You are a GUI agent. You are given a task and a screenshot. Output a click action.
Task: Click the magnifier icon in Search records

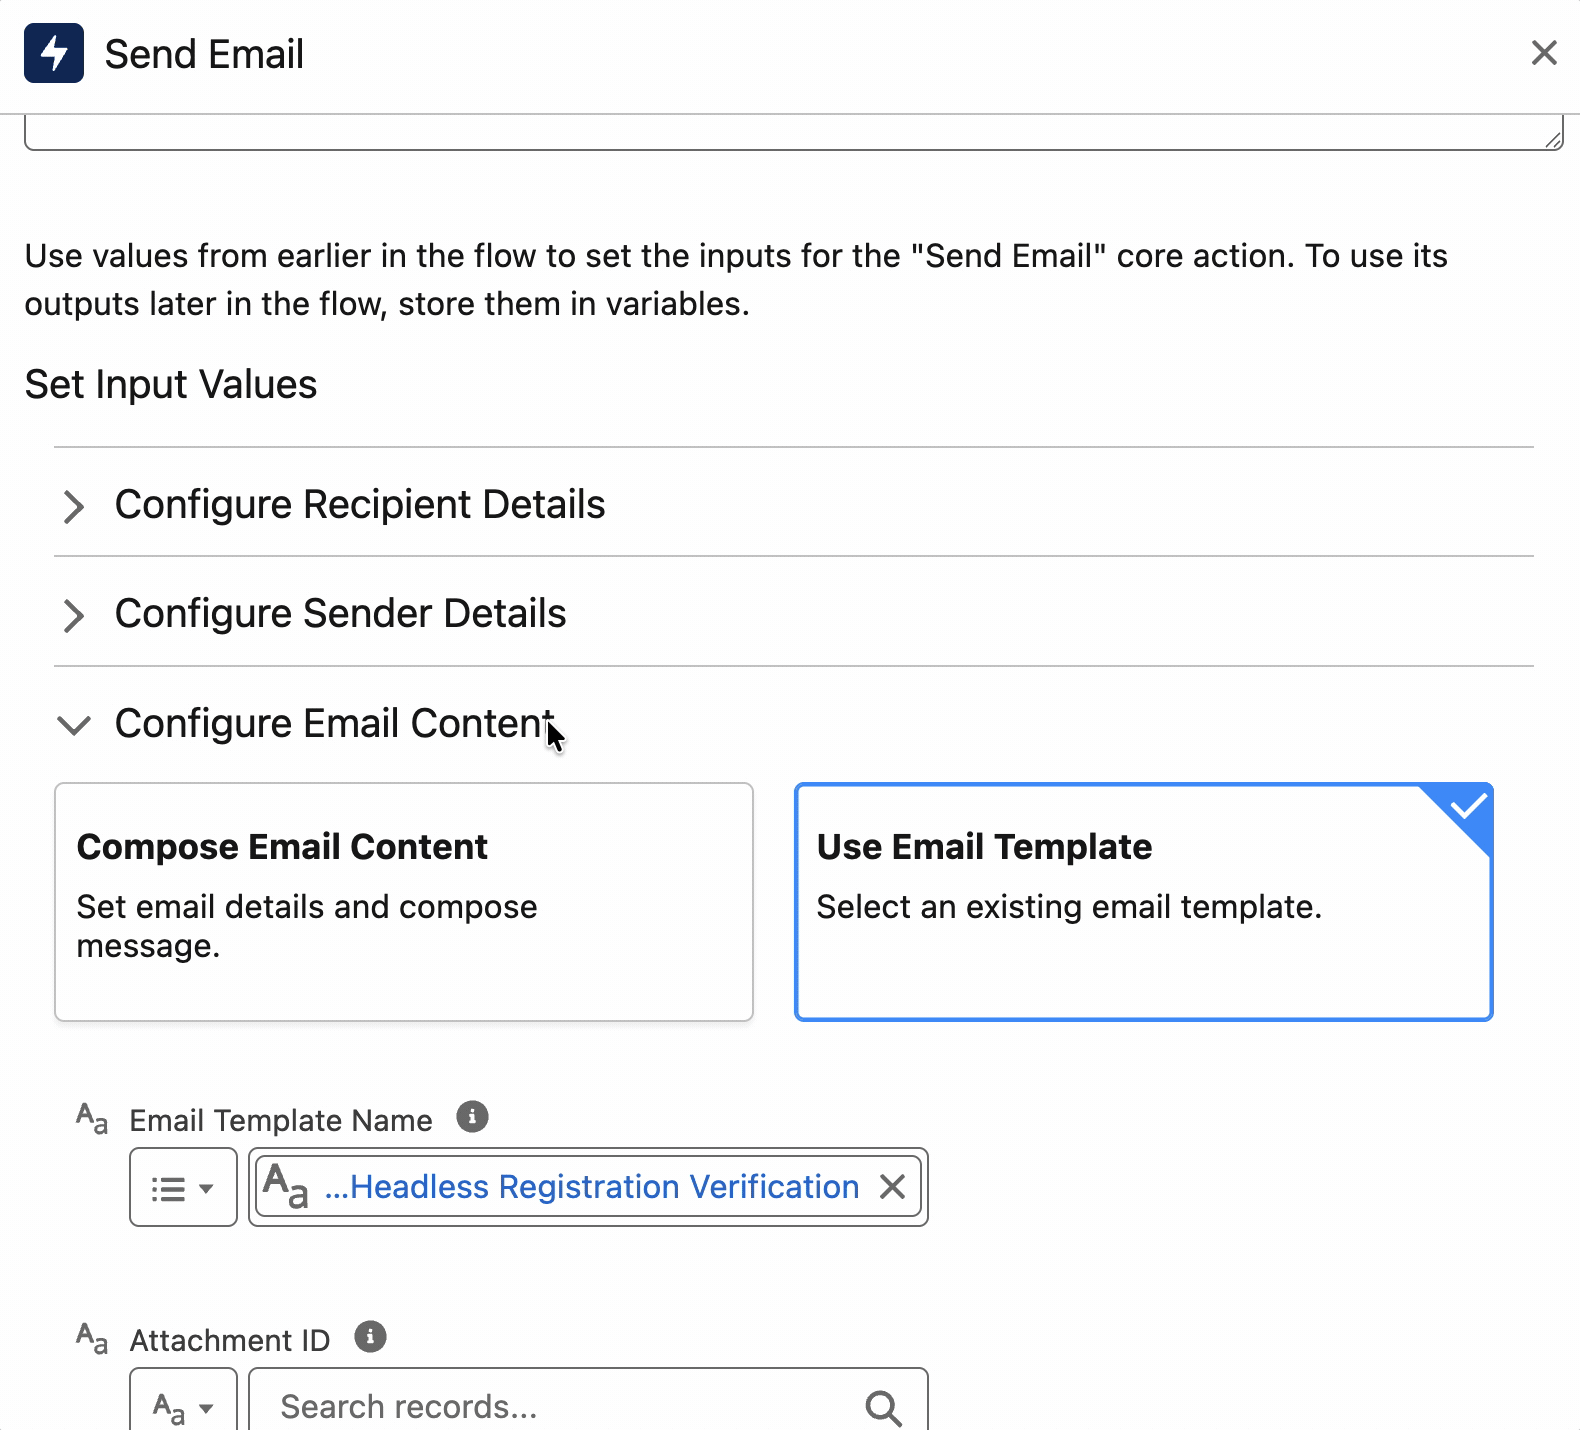(883, 1407)
